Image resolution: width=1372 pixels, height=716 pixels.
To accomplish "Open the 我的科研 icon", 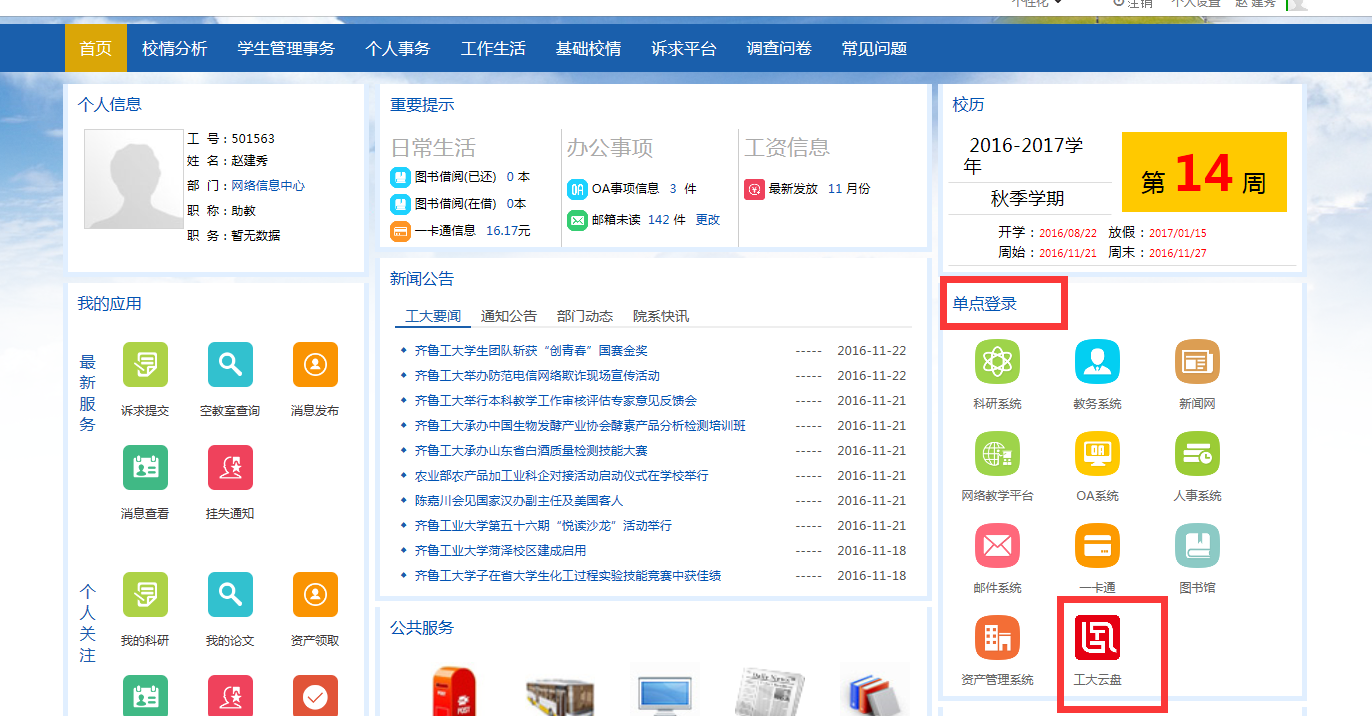I will (x=145, y=595).
